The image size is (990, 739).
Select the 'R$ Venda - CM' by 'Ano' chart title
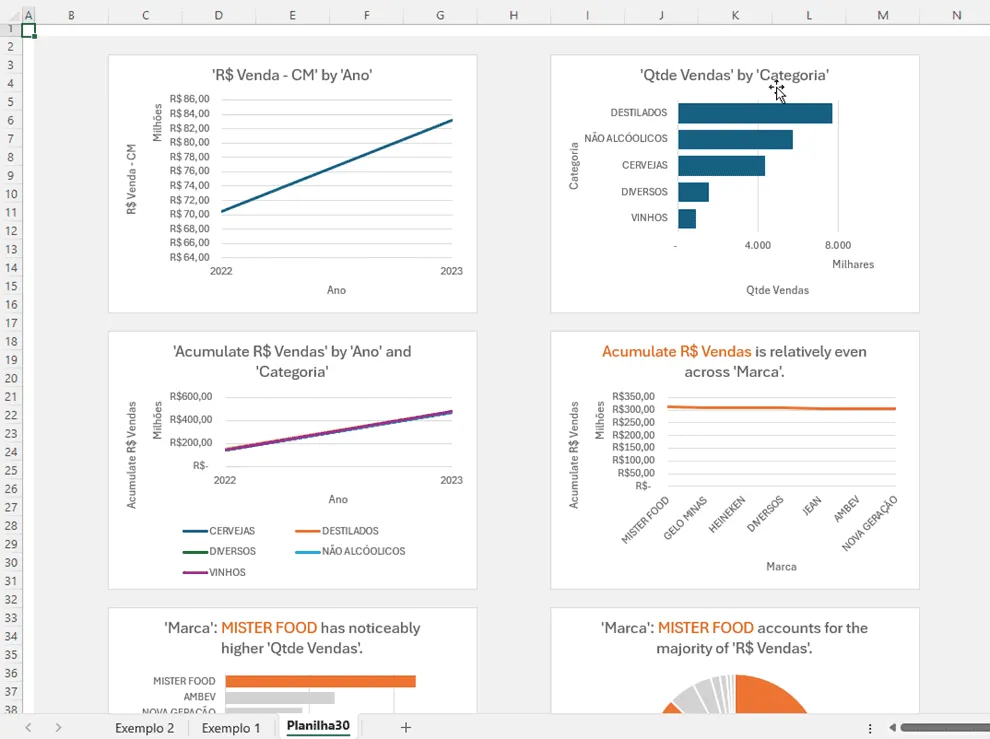(292, 75)
